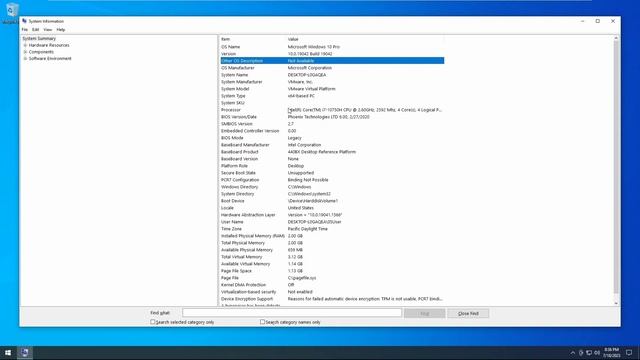The width and height of the screenshot is (640, 360).
Task: Click the volume tray icon
Action: (597, 353)
